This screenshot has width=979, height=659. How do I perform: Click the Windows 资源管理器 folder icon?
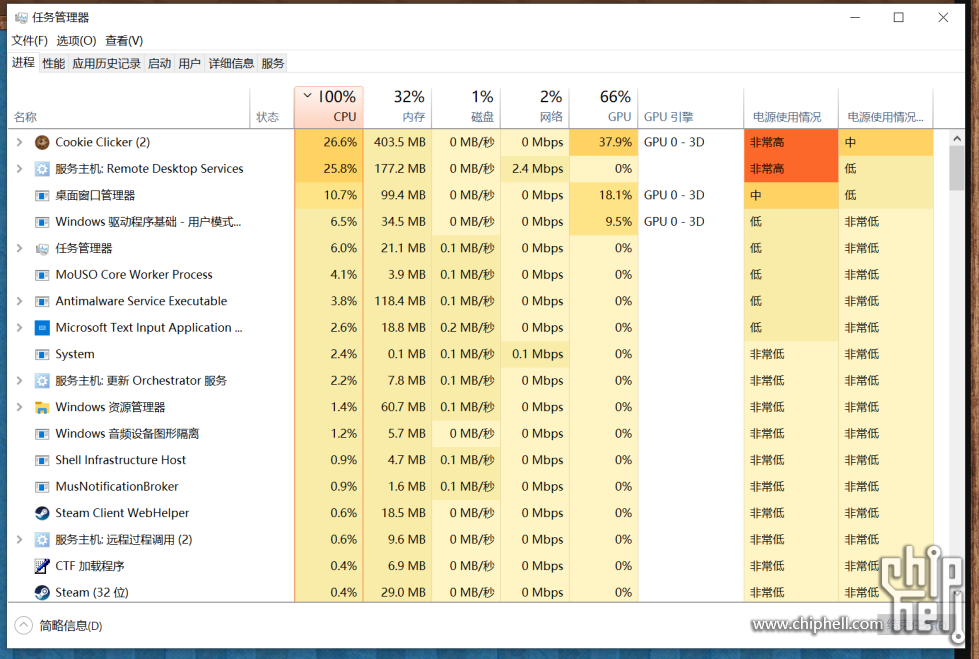point(42,407)
